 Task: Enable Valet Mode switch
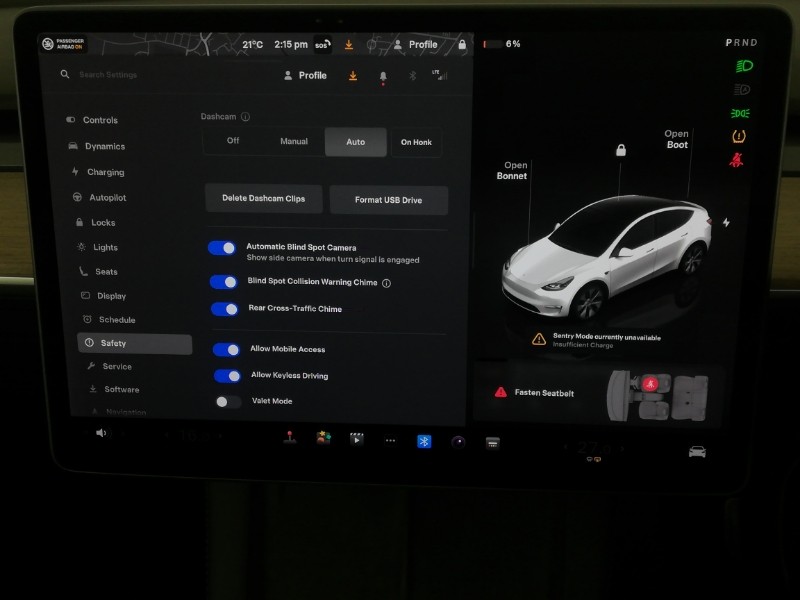pyautogui.click(x=228, y=402)
